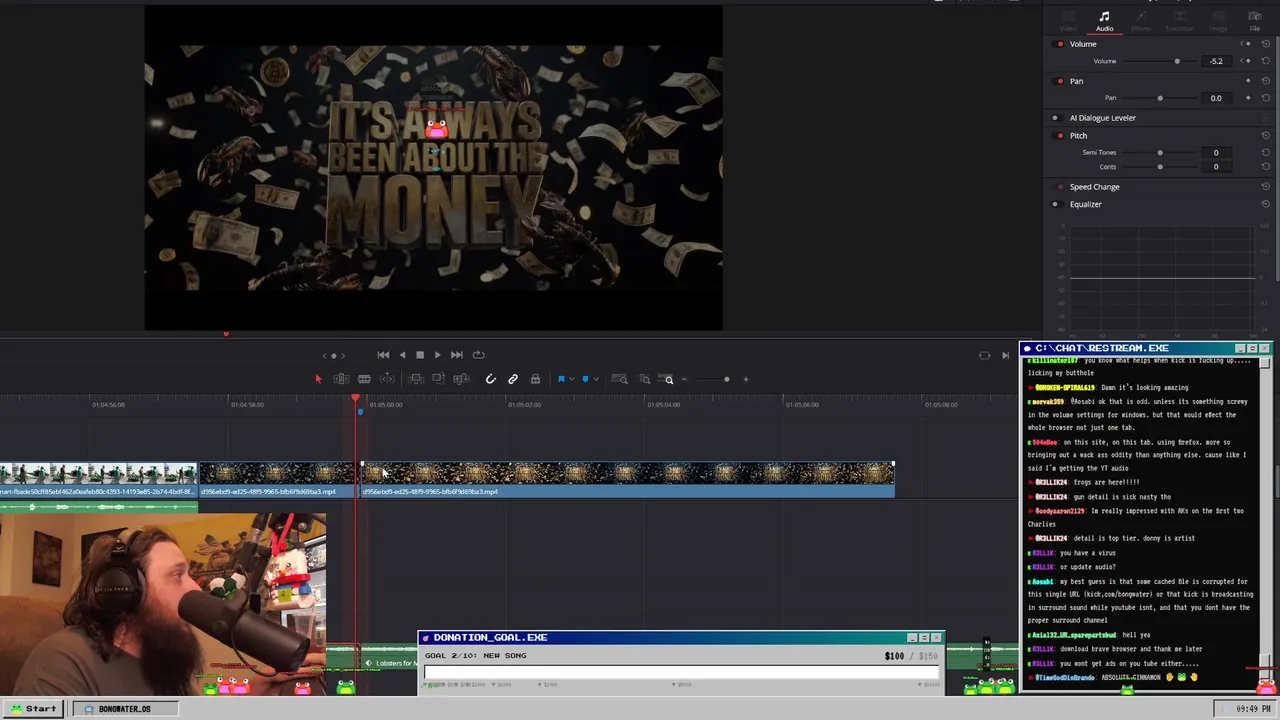Collapse the Pitch section header
1280x720 pixels.
(x=1078, y=136)
